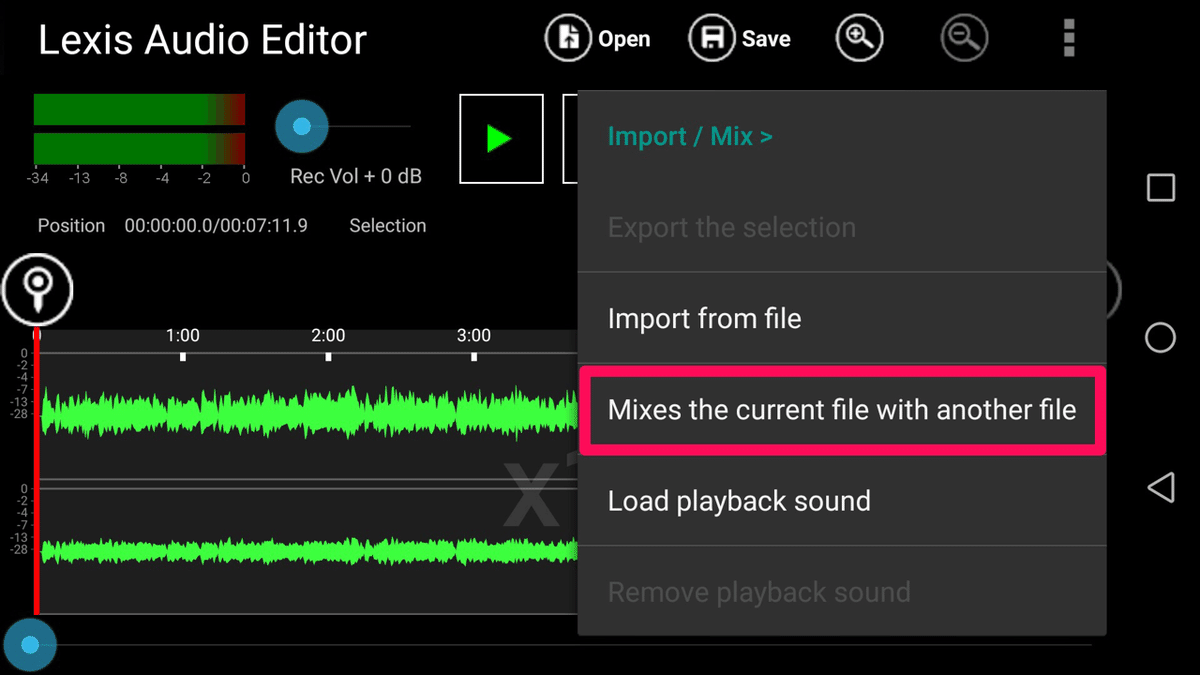The height and width of the screenshot is (675, 1200).
Task: Zoom in on the waveform
Action: [860, 39]
